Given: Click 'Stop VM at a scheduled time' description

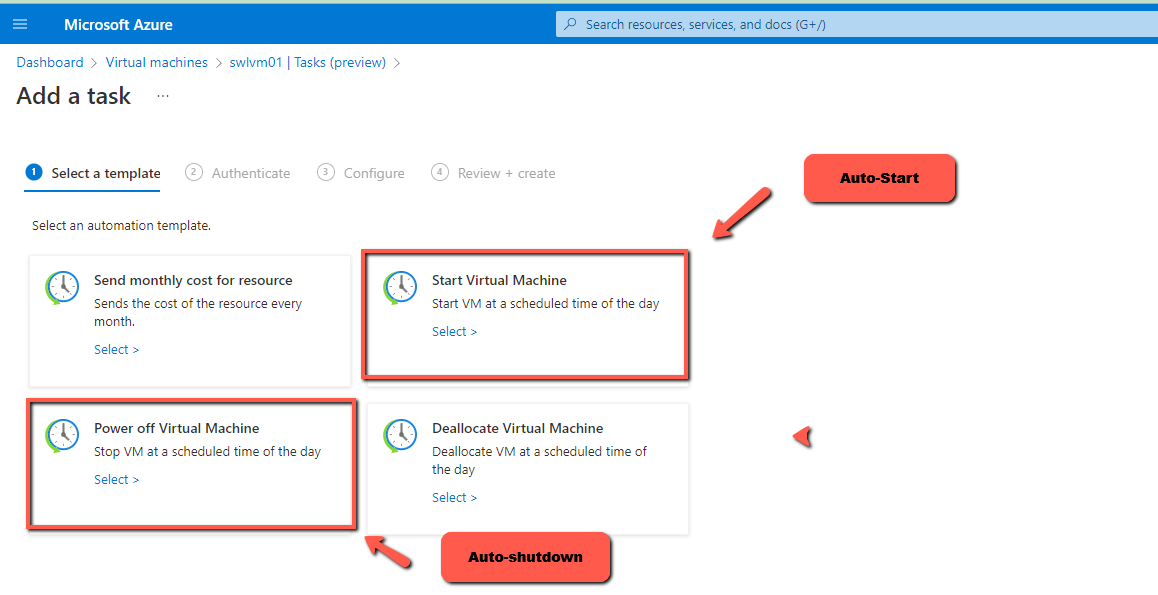Looking at the screenshot, I should [x=208, y=452].
